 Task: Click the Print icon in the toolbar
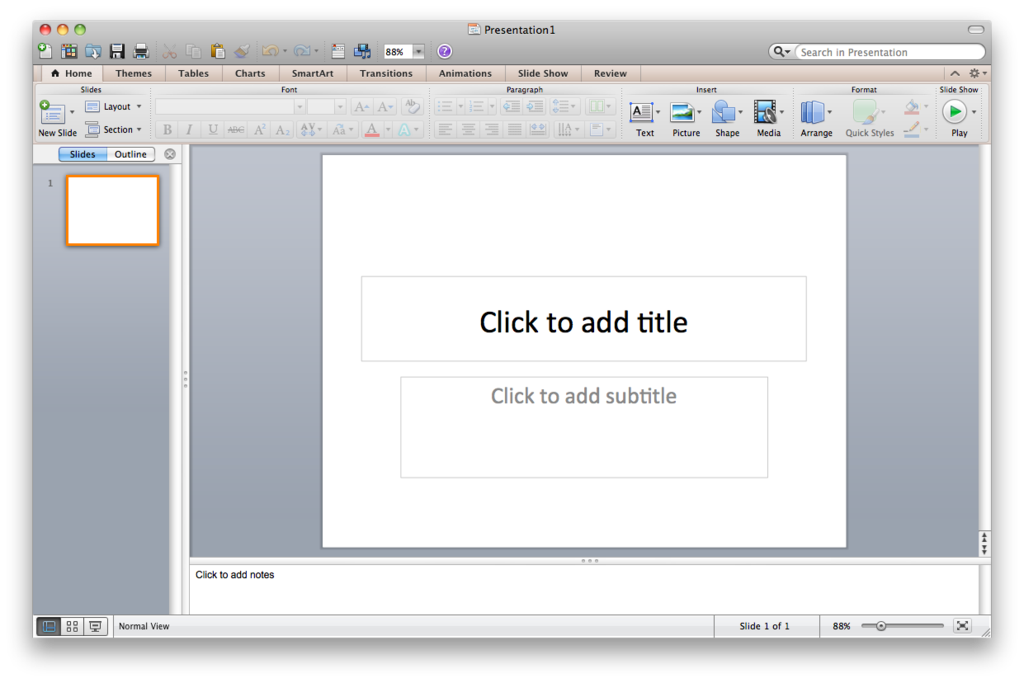click(140, 51)
